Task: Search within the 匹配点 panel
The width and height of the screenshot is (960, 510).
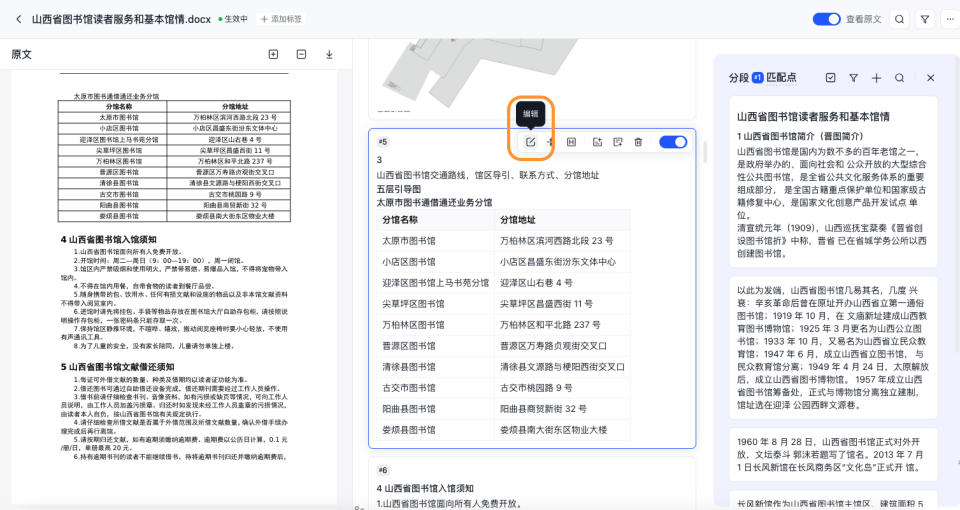Action: tap(900, 78)
